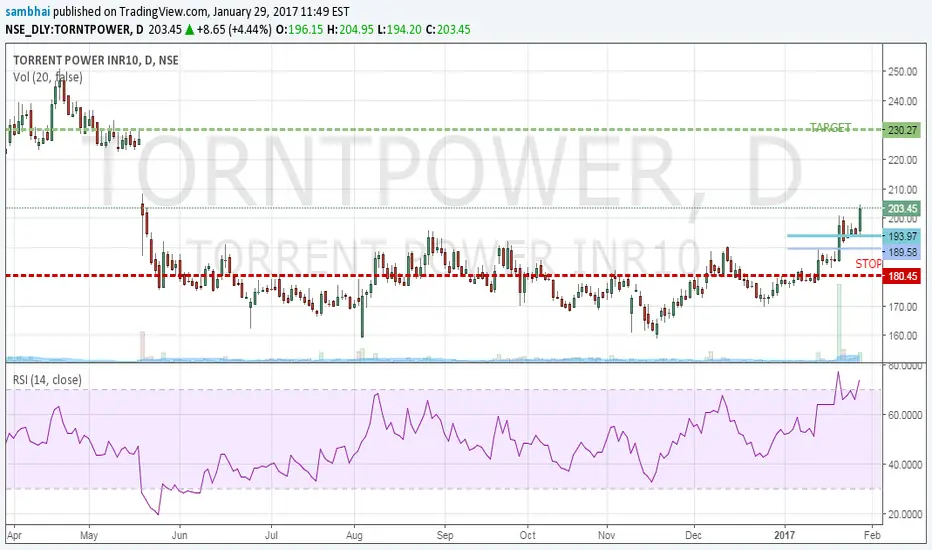Click the low value L:194.20
This screenshot has width=932, height=550.
pos(399,29)
